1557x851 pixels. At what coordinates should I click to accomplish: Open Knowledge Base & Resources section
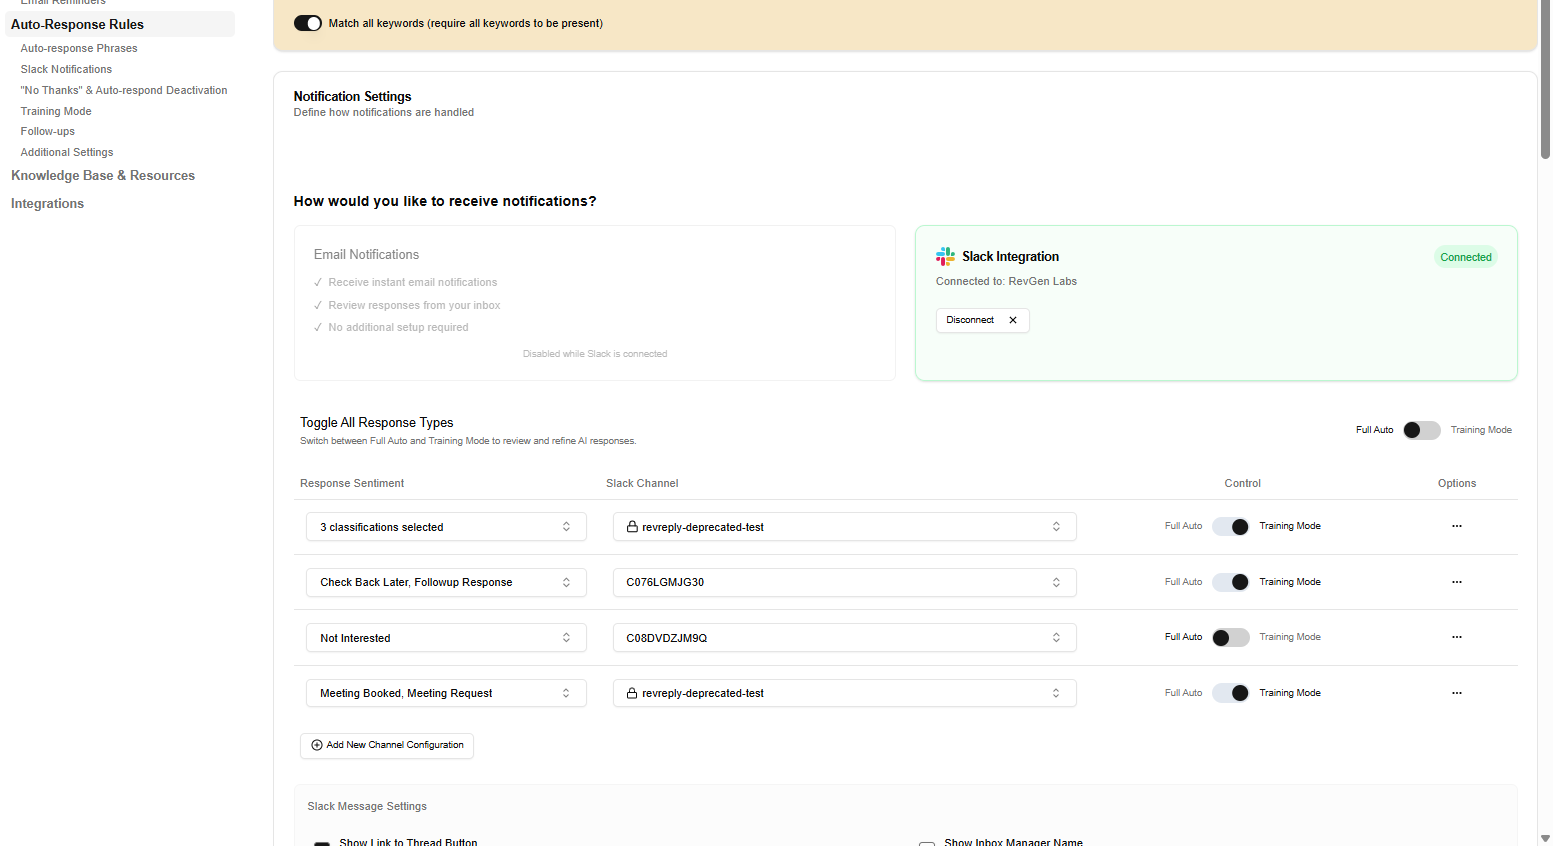[x=103, y=175]
